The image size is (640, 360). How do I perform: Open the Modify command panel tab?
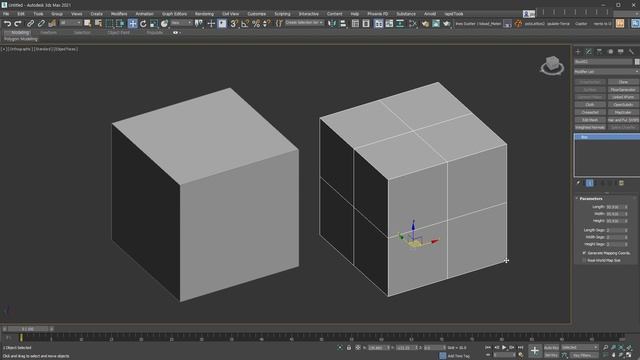click(589, 51)
